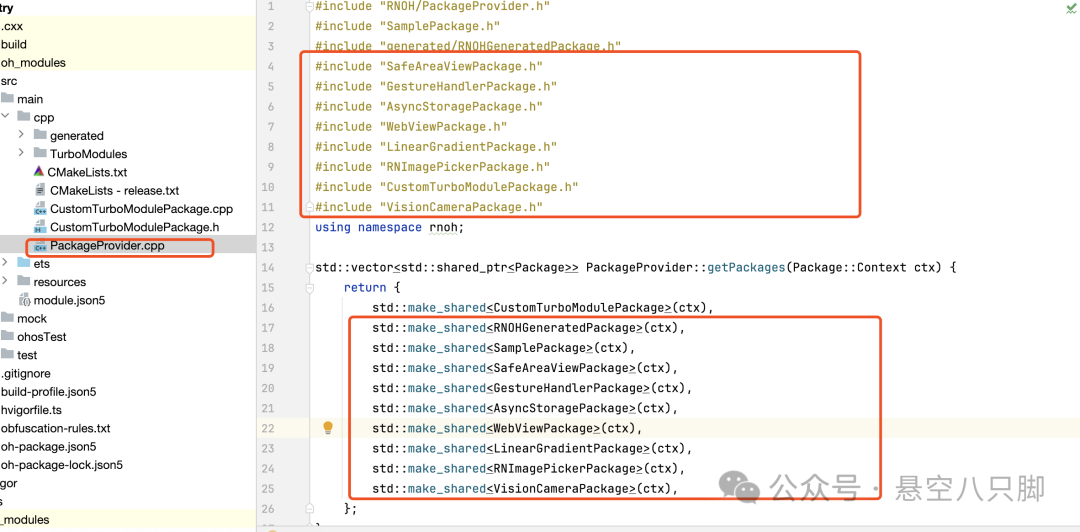The image size is (1080, 532).
Task: Fold the getPackages function at line 14
Action: click(309, 267)
